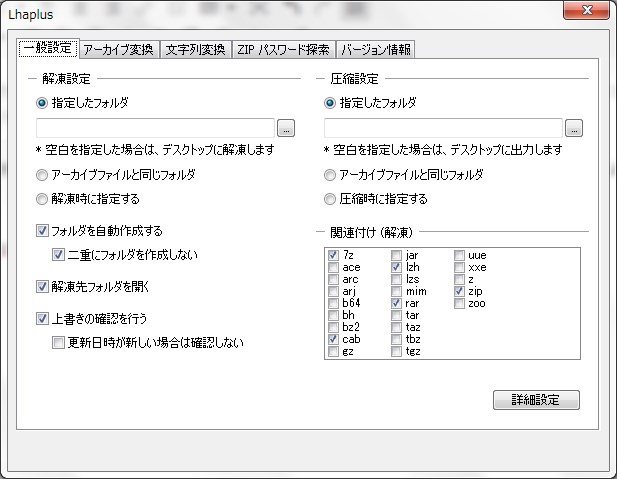Check uue file association
This screenshot has width=617, height=479.
pos(459,255)
